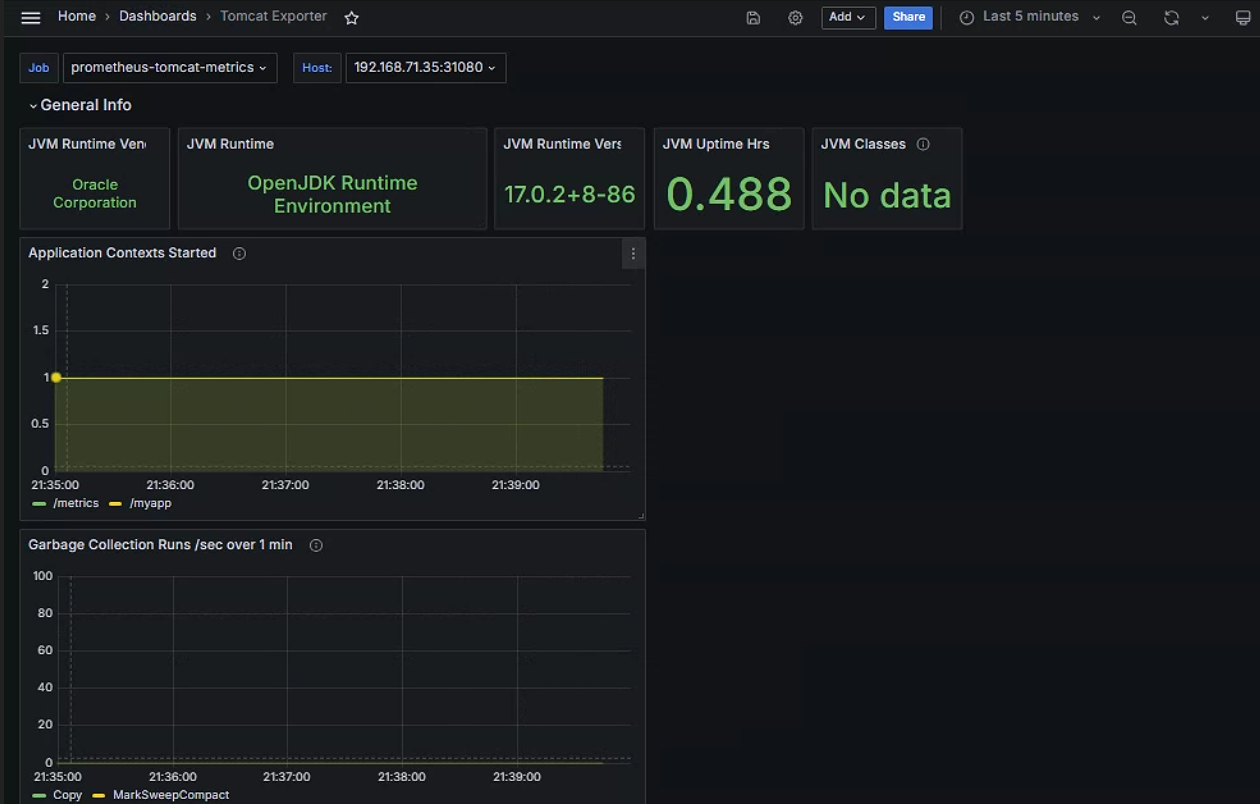
Task: Toggle /myapp series in legend
Action: (x=151, y=503)
